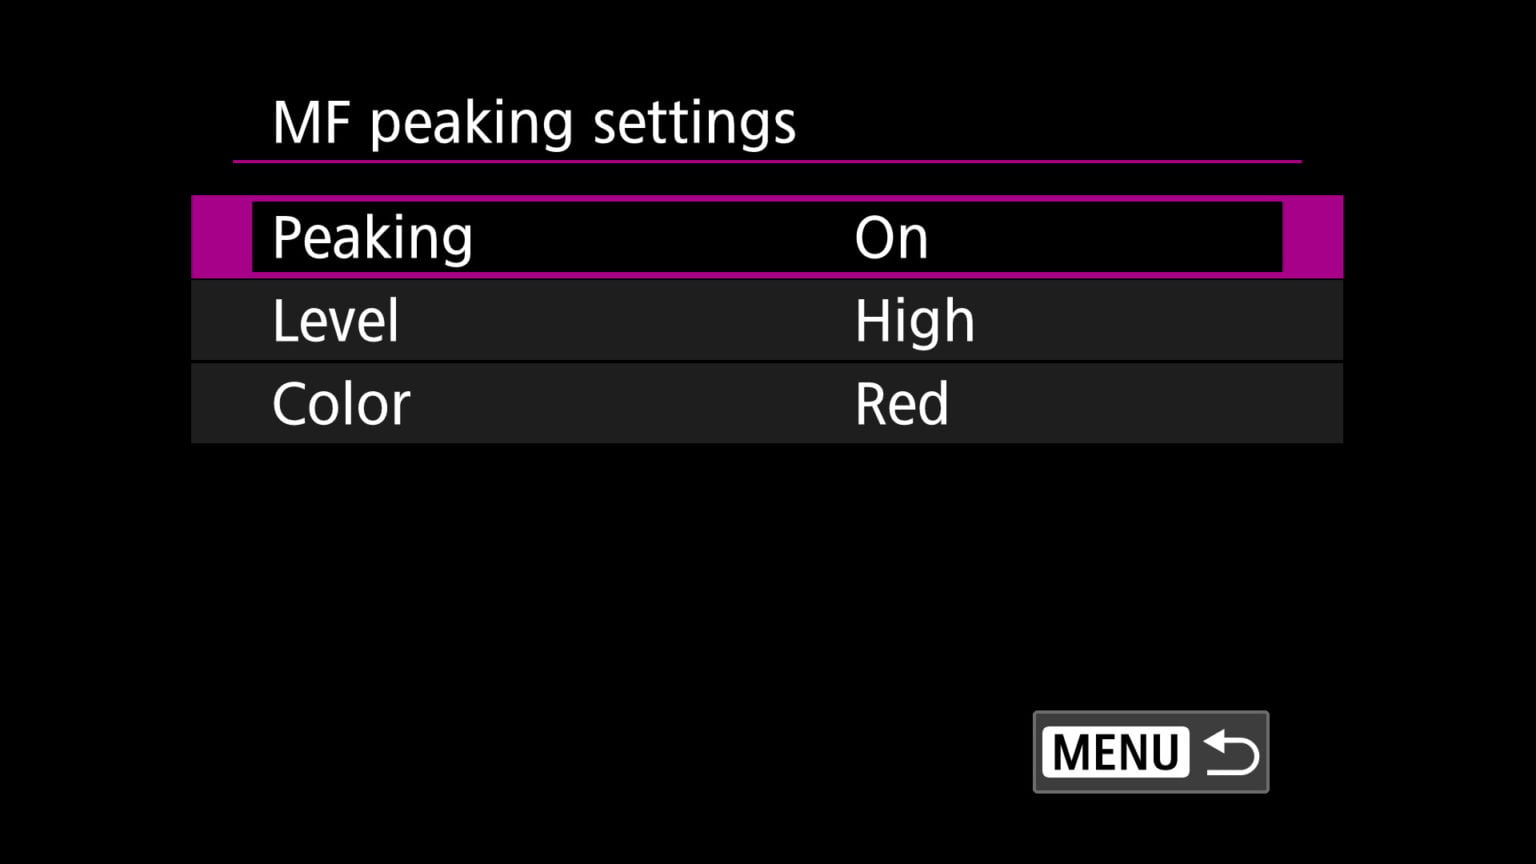Screen dimensions: 1536x864
Task: Click the MENU return icon
Action: 1150,751
